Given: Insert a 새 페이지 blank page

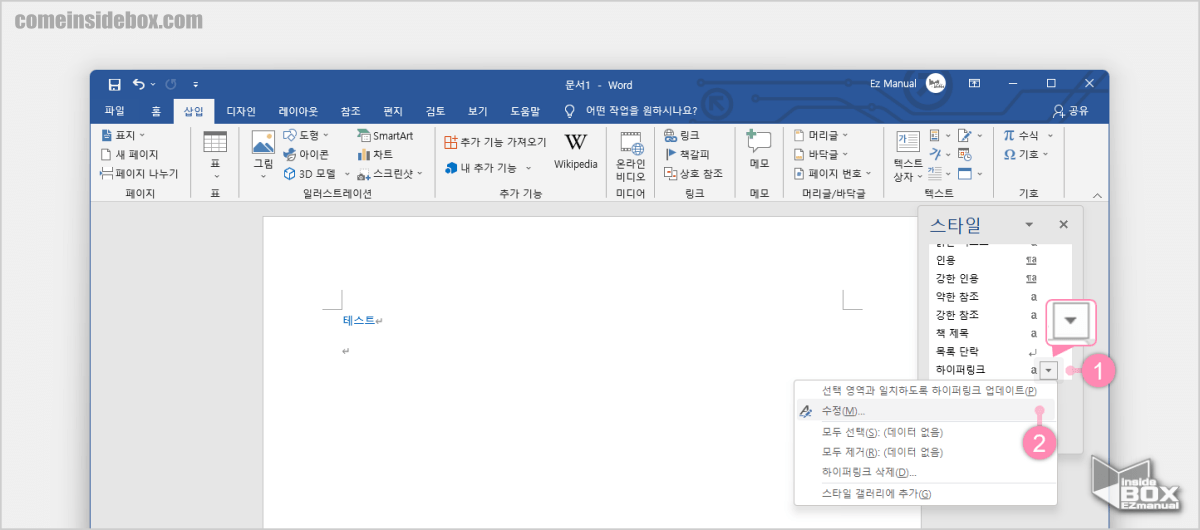Looking at the screenshot, I should click(129, 154).
